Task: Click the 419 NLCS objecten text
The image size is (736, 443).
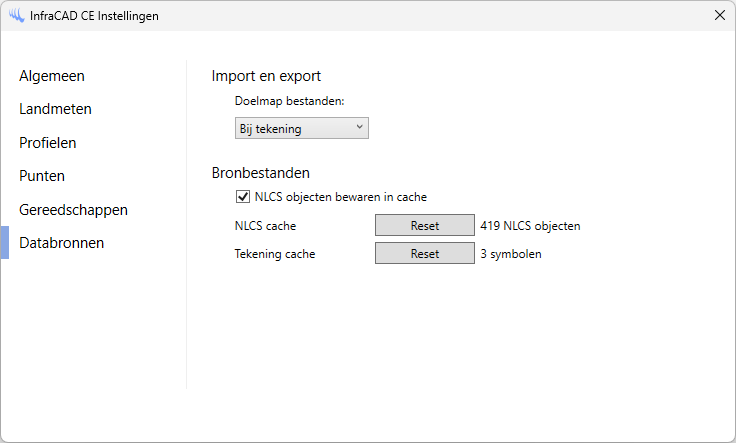Action: pos(530,226)
